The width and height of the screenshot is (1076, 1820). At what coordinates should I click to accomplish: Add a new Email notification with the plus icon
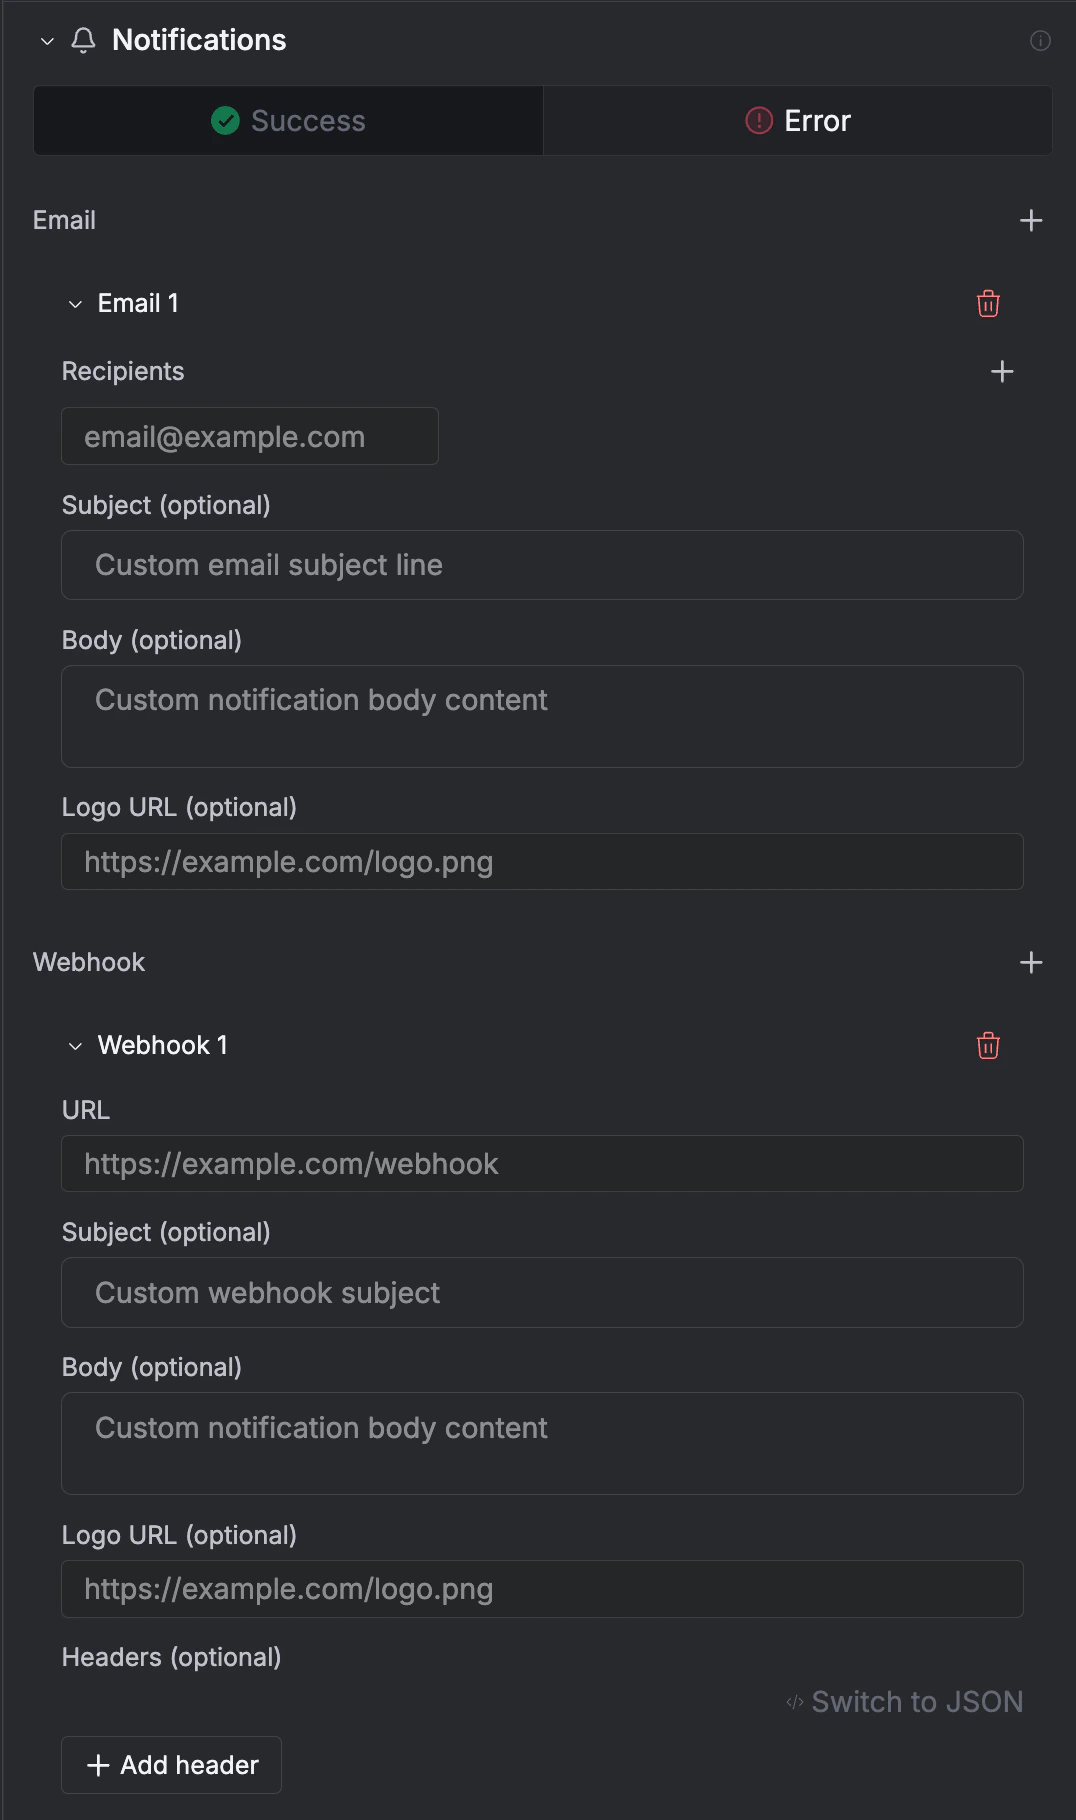(1031, 220)
